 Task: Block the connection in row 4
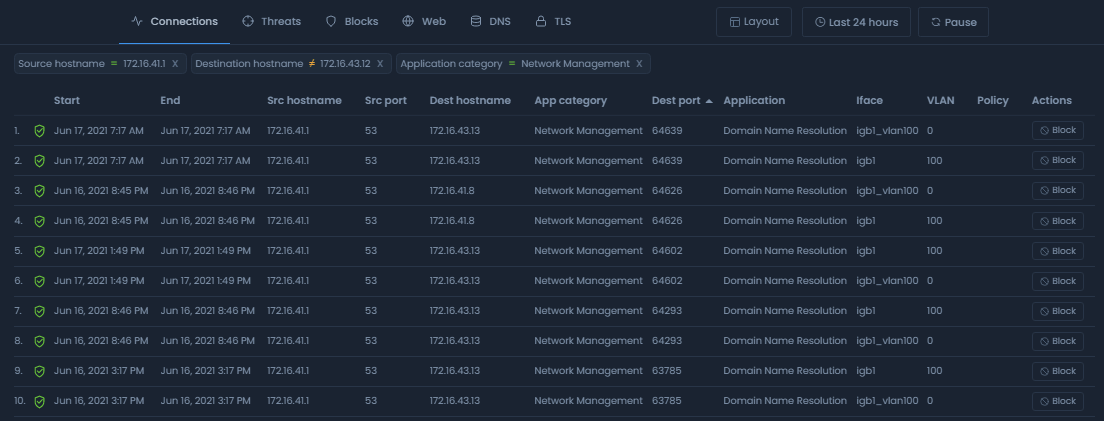point(1058,221)
